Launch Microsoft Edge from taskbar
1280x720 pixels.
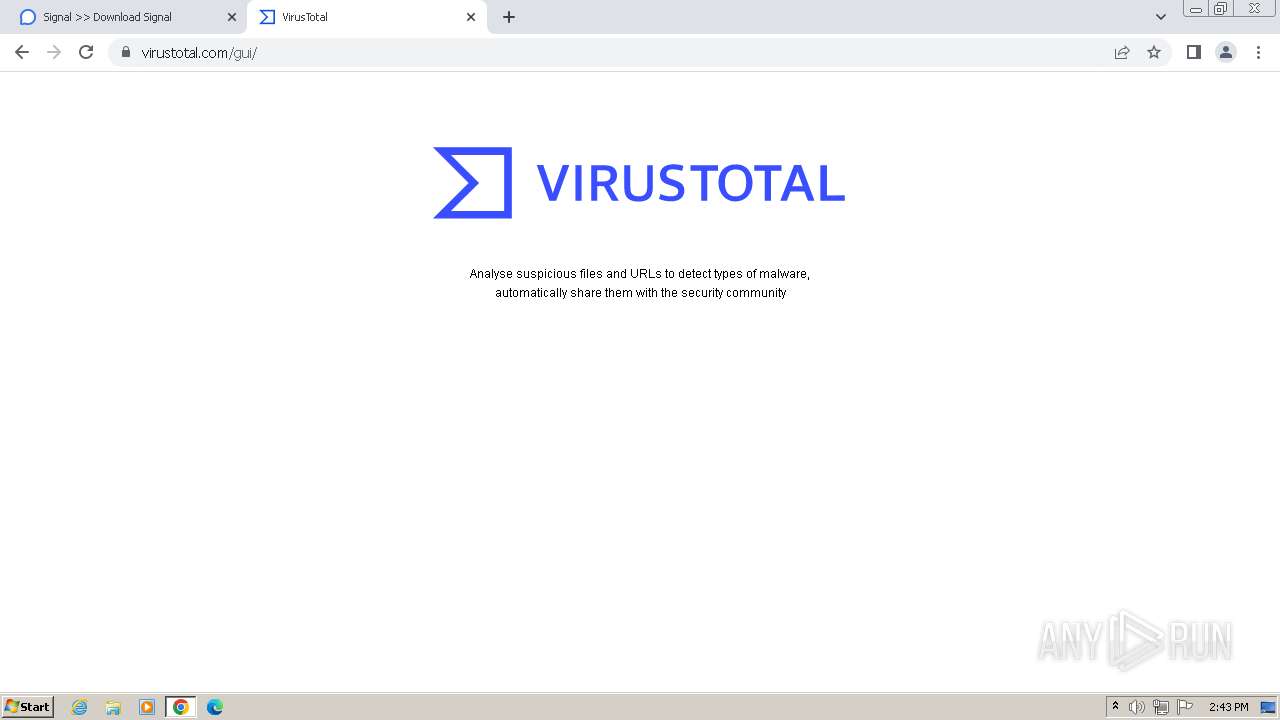[x=215, y=707]
